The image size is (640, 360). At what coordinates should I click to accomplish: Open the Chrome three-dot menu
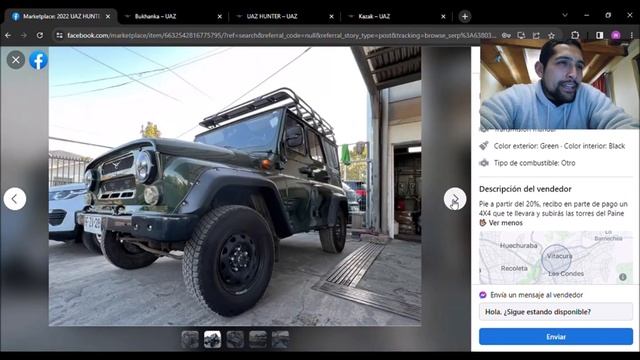[x=631, y=36]
